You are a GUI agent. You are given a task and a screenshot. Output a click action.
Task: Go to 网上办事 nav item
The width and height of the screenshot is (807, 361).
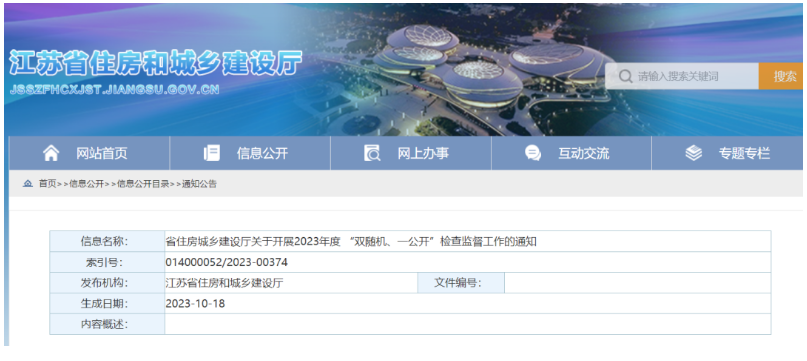tap(411, 153)
